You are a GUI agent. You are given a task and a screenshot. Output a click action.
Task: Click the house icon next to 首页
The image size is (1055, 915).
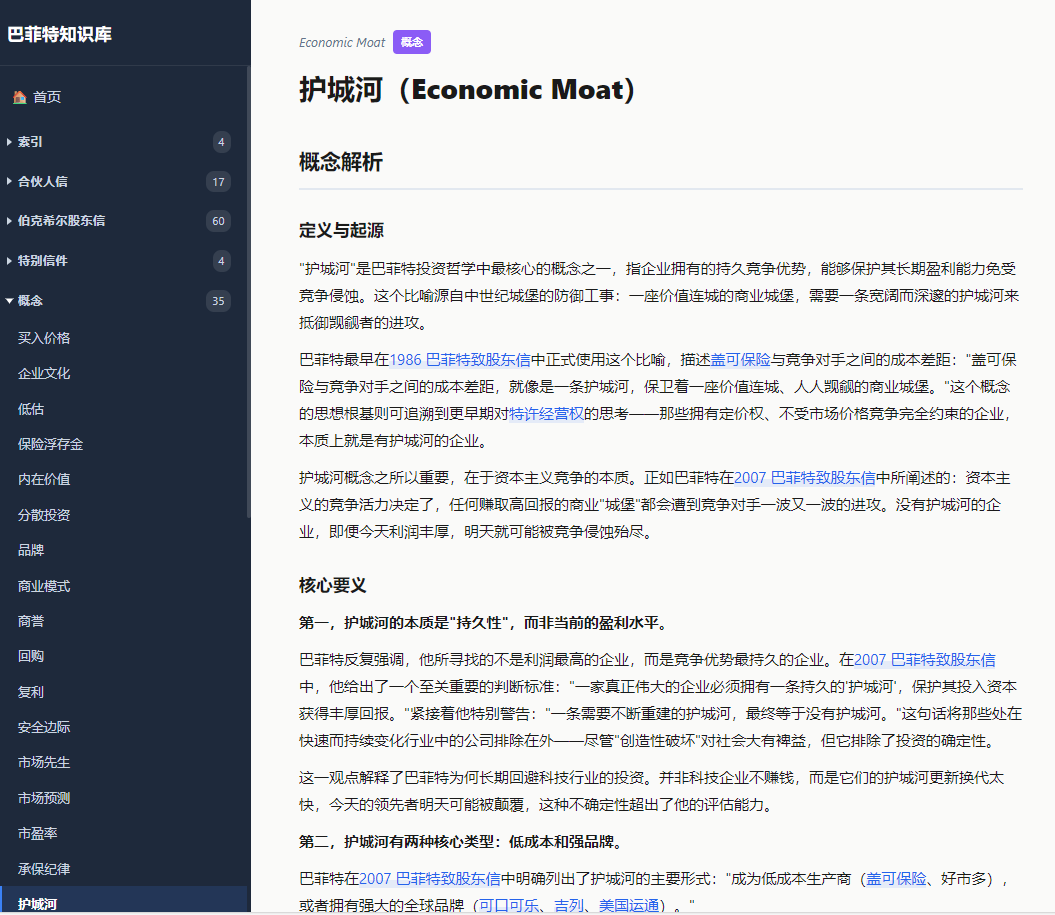point(20,98)
